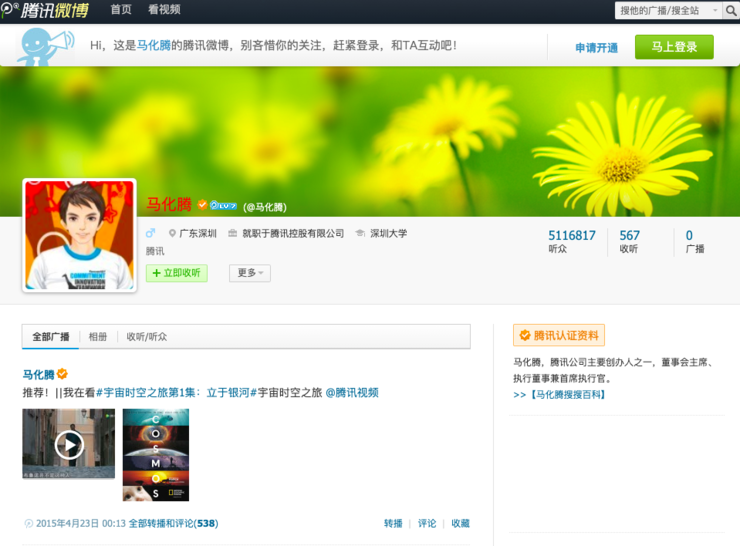Open the search scope dropdown arrow
The width and height of the screenshot is (740, 546).
point(715,10)
